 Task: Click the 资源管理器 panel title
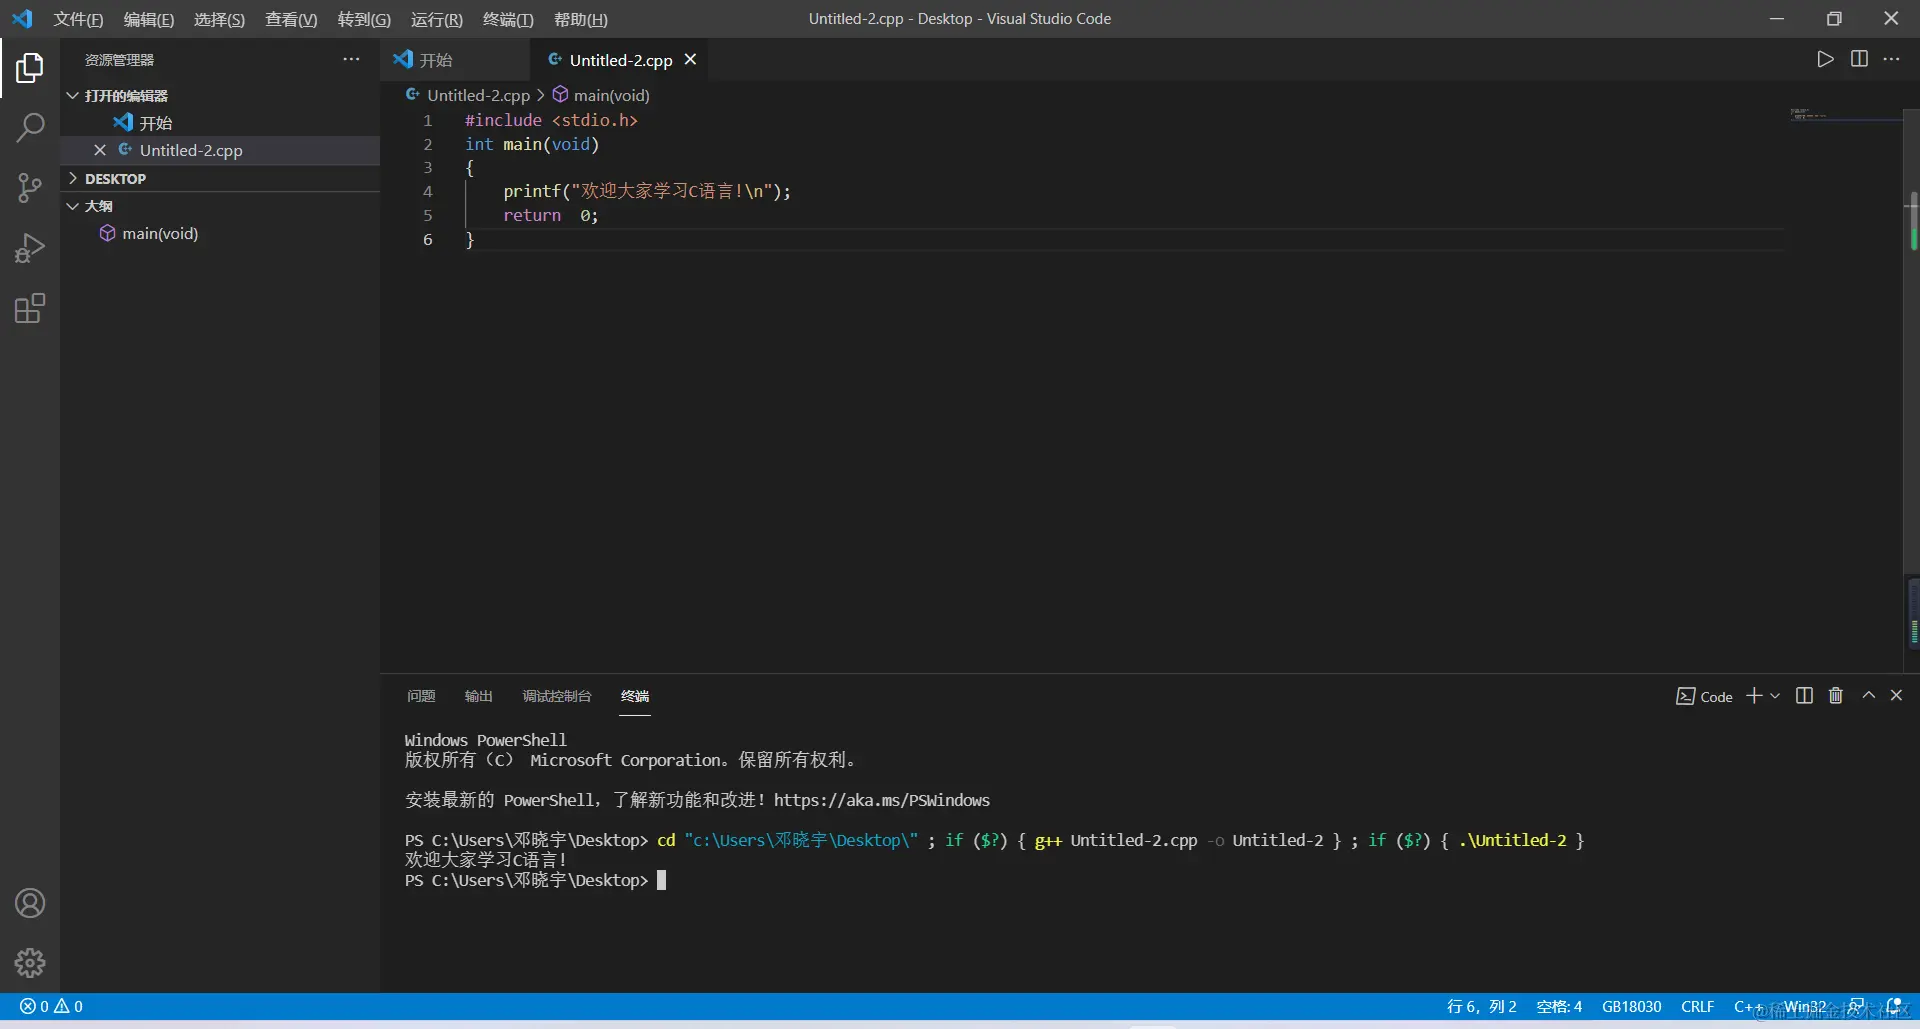tap(119, 60)
